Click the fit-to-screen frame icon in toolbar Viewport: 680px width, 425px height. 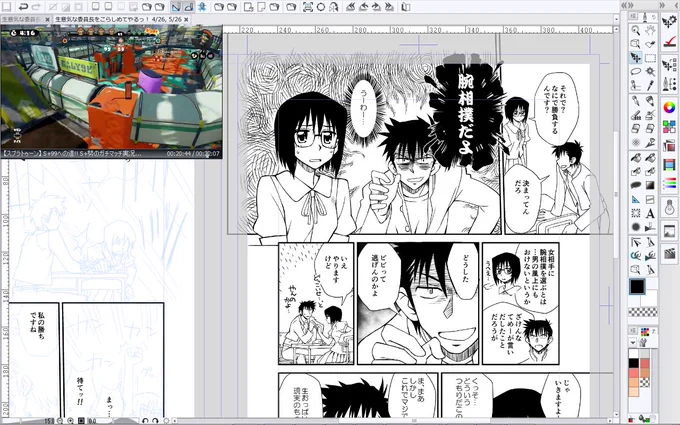click(307, 7)
